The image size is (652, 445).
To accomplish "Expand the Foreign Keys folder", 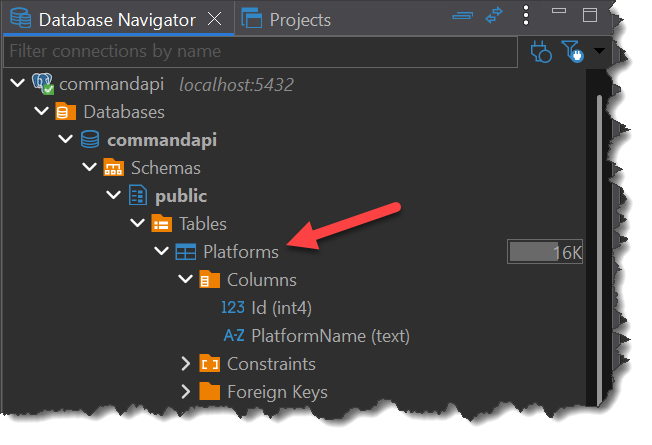I will (x=185, y=392).
